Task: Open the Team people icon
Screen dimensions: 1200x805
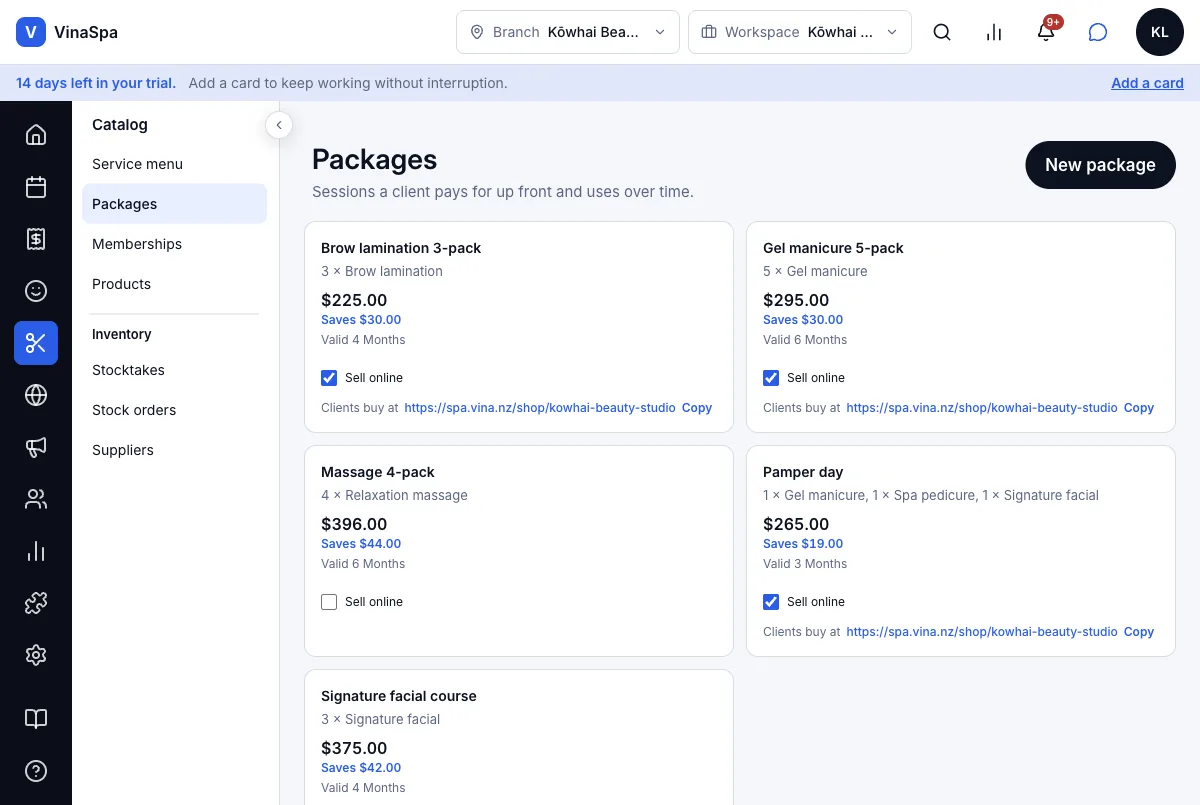Action: pyautogui.click(x=36, y=499)
